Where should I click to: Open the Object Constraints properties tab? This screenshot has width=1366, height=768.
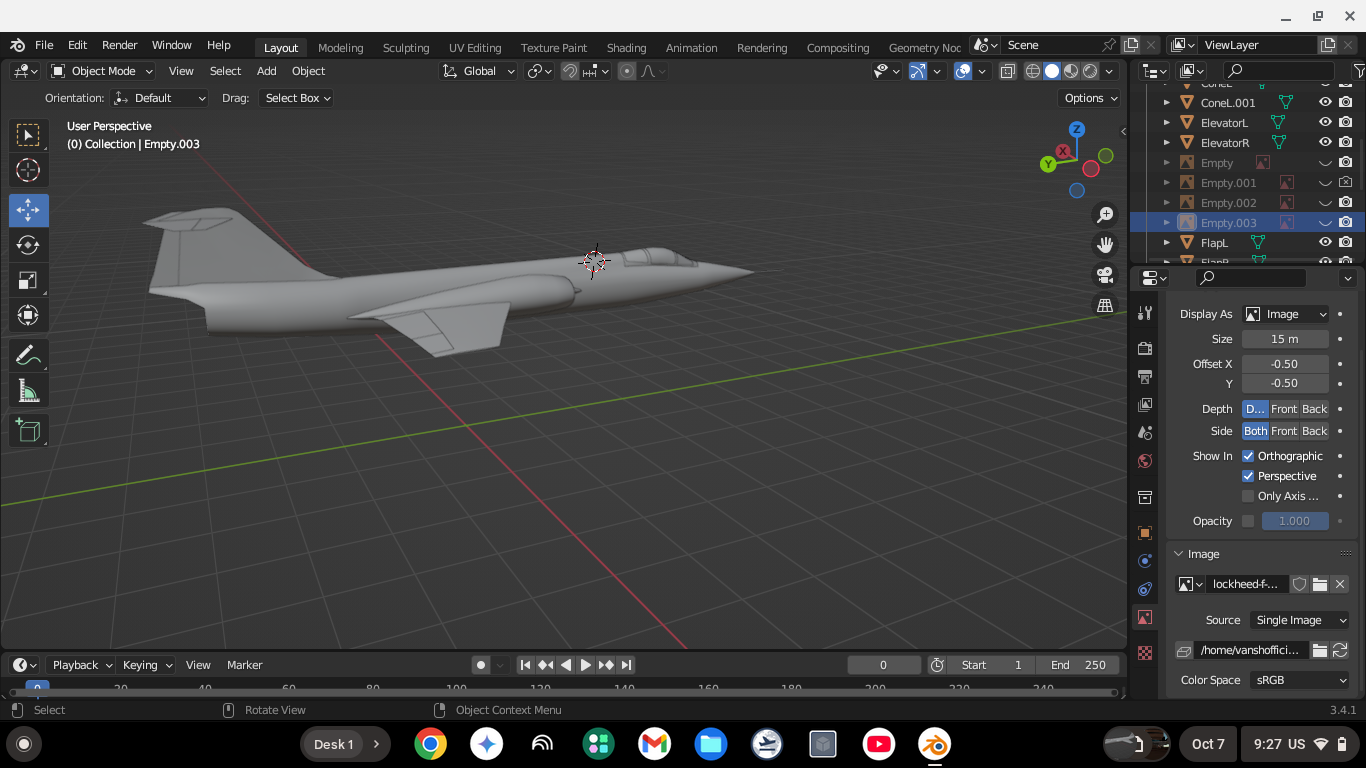coord(1145,589)
